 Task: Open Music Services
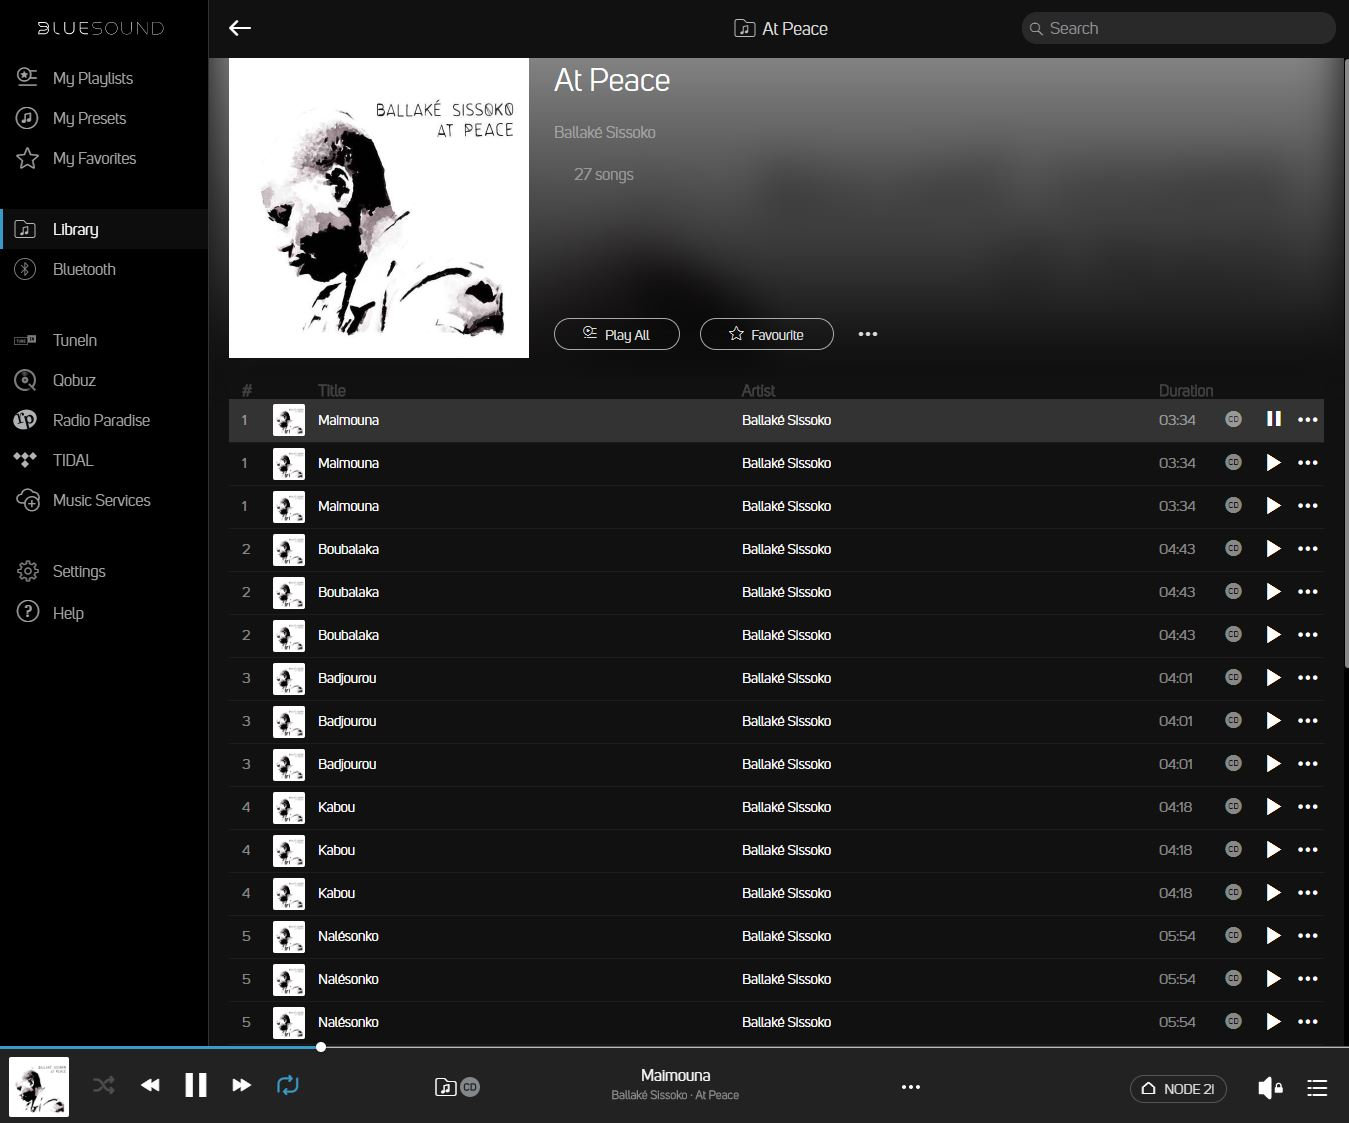(101, 500)
